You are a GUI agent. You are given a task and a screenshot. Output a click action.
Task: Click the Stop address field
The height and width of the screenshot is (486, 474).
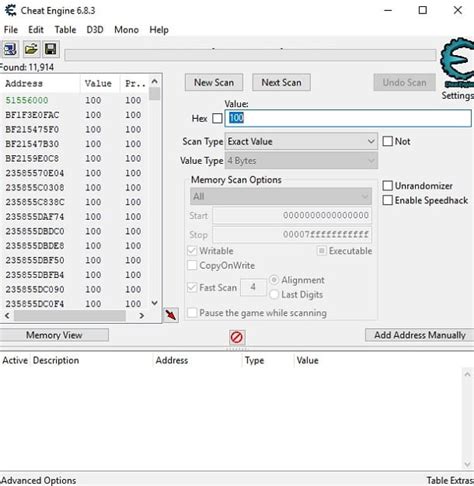(x=292, y=235)
